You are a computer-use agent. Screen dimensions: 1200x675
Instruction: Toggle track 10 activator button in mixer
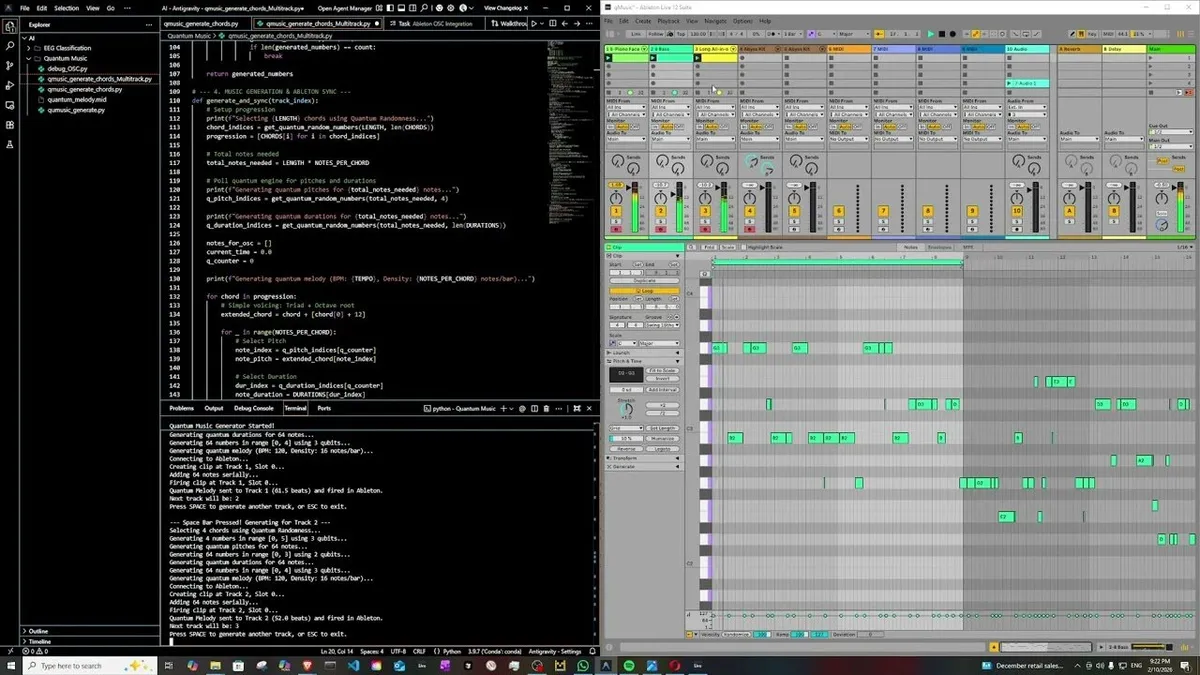(x=1017, y=211)
